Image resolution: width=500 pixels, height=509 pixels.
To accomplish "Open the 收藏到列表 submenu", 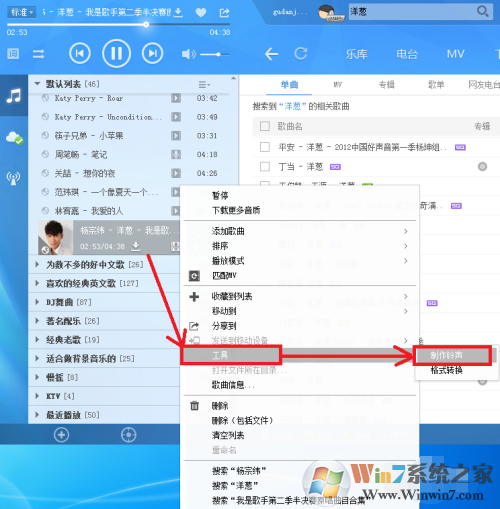I will coord(299,296).
